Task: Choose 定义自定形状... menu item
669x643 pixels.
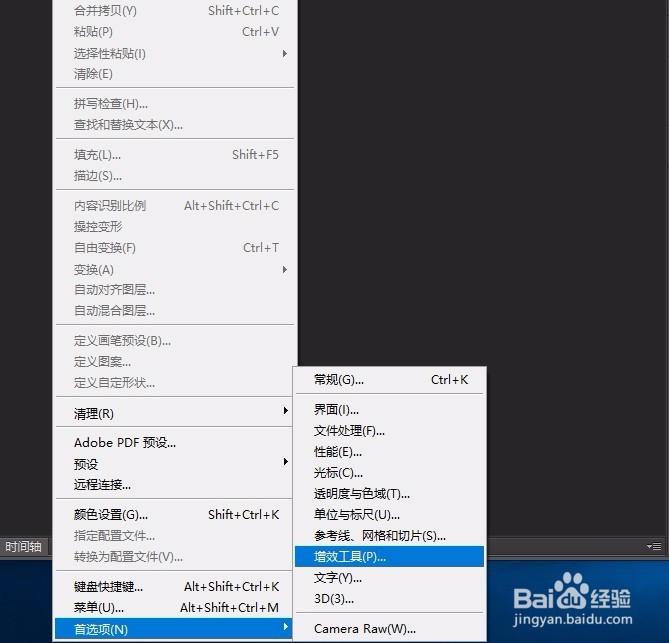Action: coord(175,383)
